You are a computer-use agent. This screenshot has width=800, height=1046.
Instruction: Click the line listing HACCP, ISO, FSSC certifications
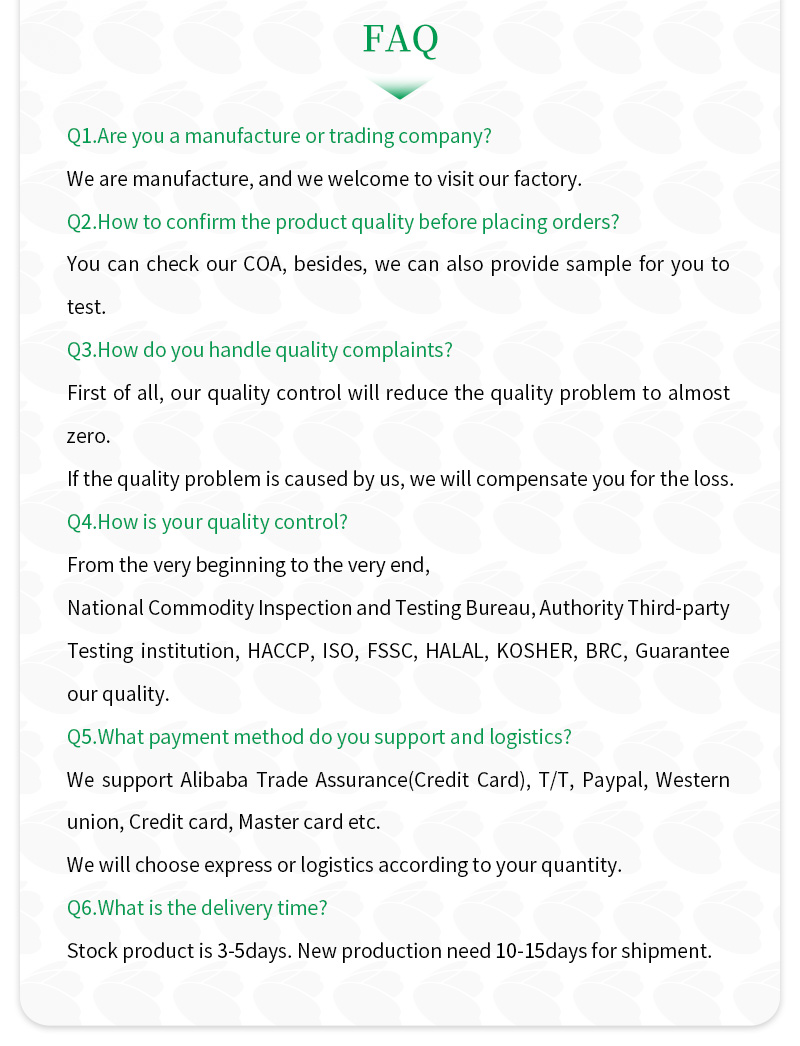click(x=398, y=651)
